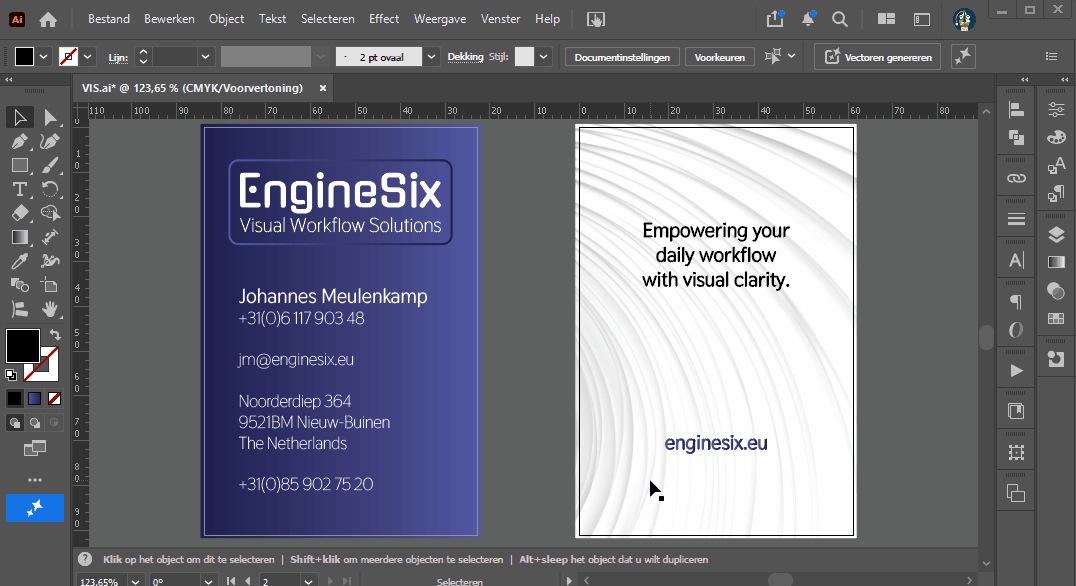Open the Object menu
Viewport: 1076px width, 586px height.
226,19
